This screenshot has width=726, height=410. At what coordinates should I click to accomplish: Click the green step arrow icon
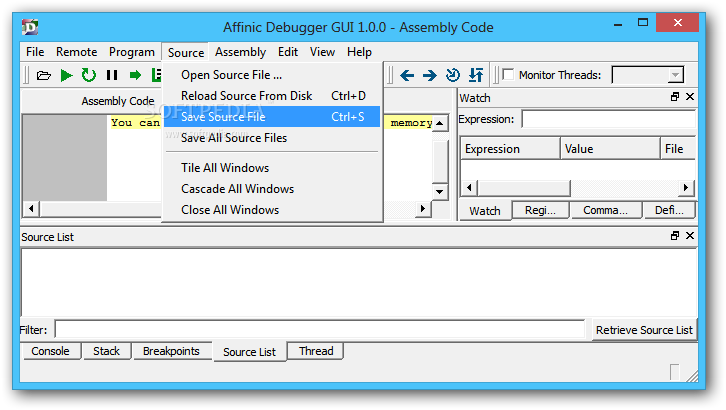tap(135, 75)
